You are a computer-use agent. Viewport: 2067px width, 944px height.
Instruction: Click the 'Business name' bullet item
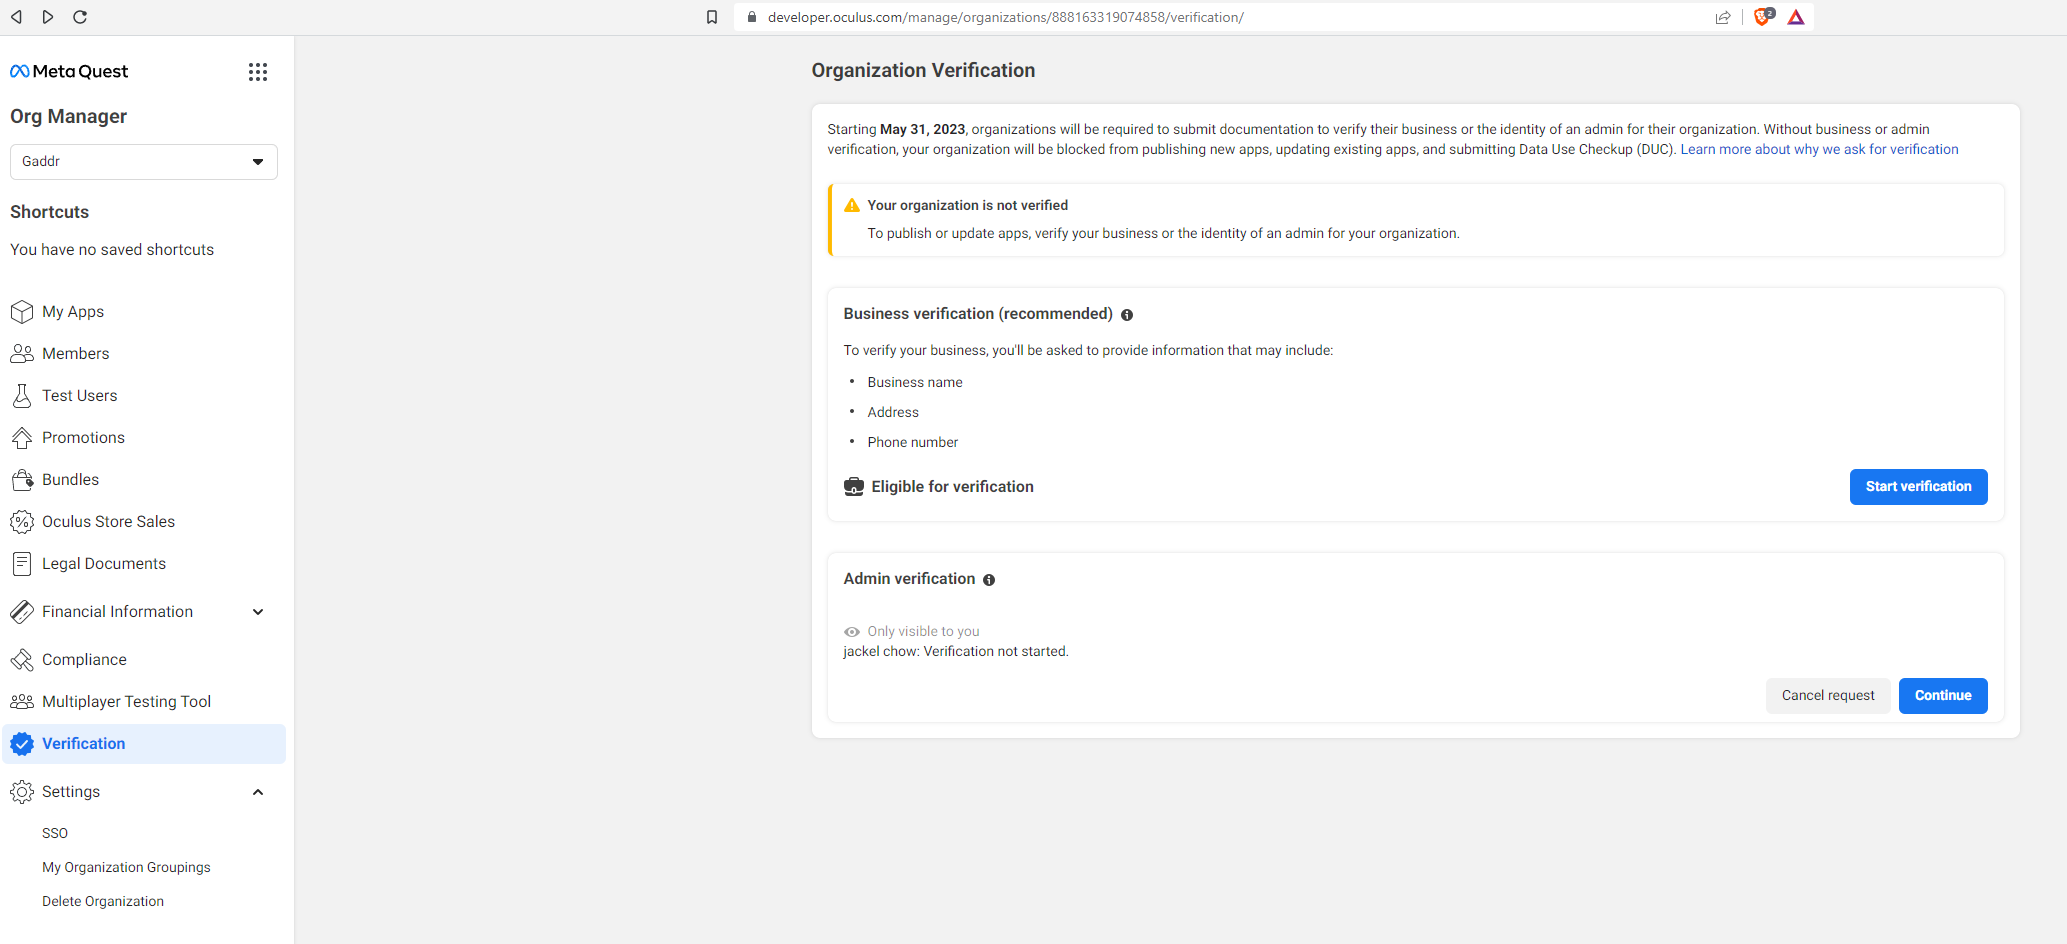[915, 383]
